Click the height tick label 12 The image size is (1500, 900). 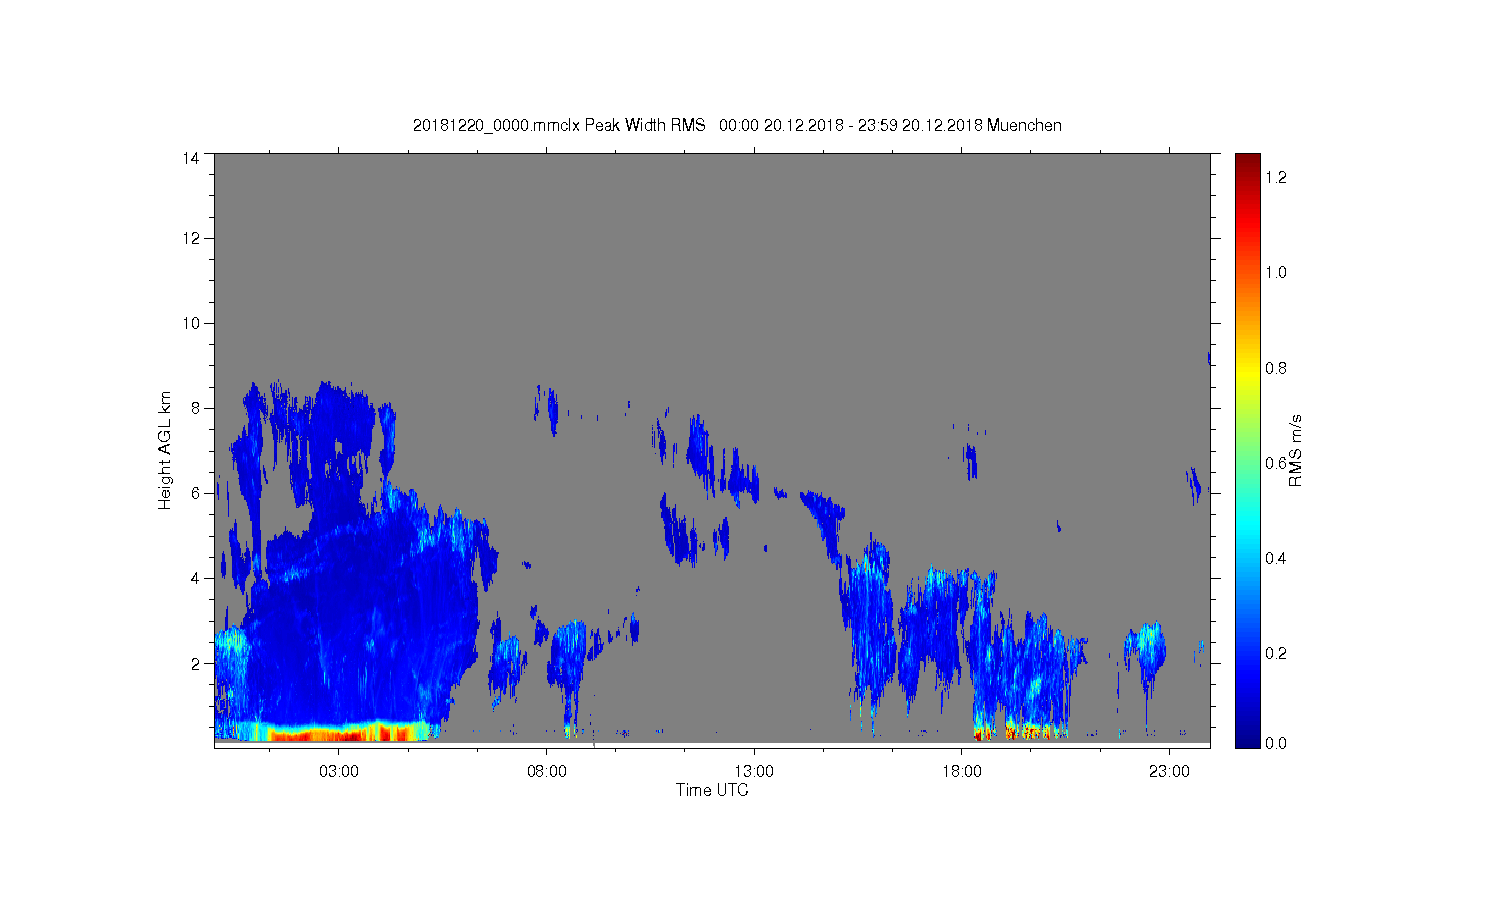click(190, 238)
